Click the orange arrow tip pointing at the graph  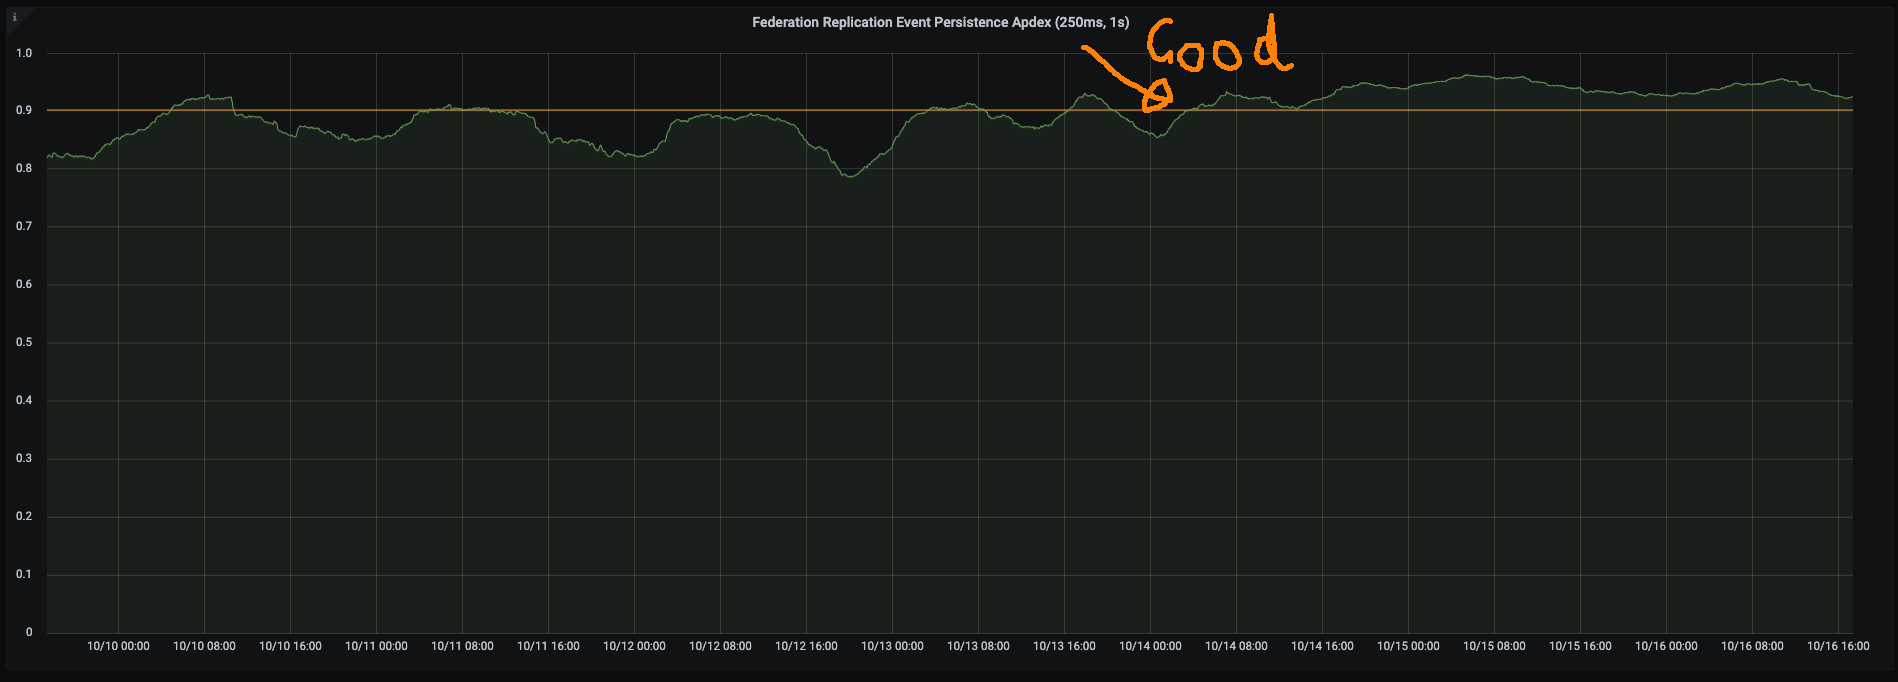click(1158, 98)
